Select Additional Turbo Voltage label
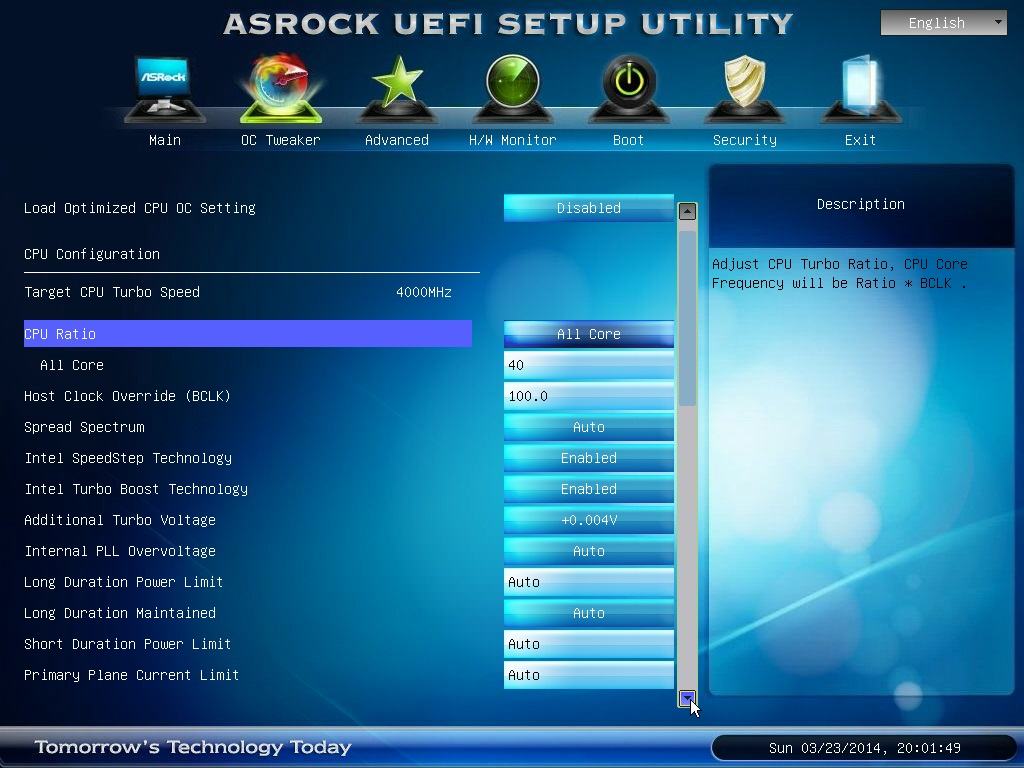The image size is (1024, 768). tap(120, 520)
